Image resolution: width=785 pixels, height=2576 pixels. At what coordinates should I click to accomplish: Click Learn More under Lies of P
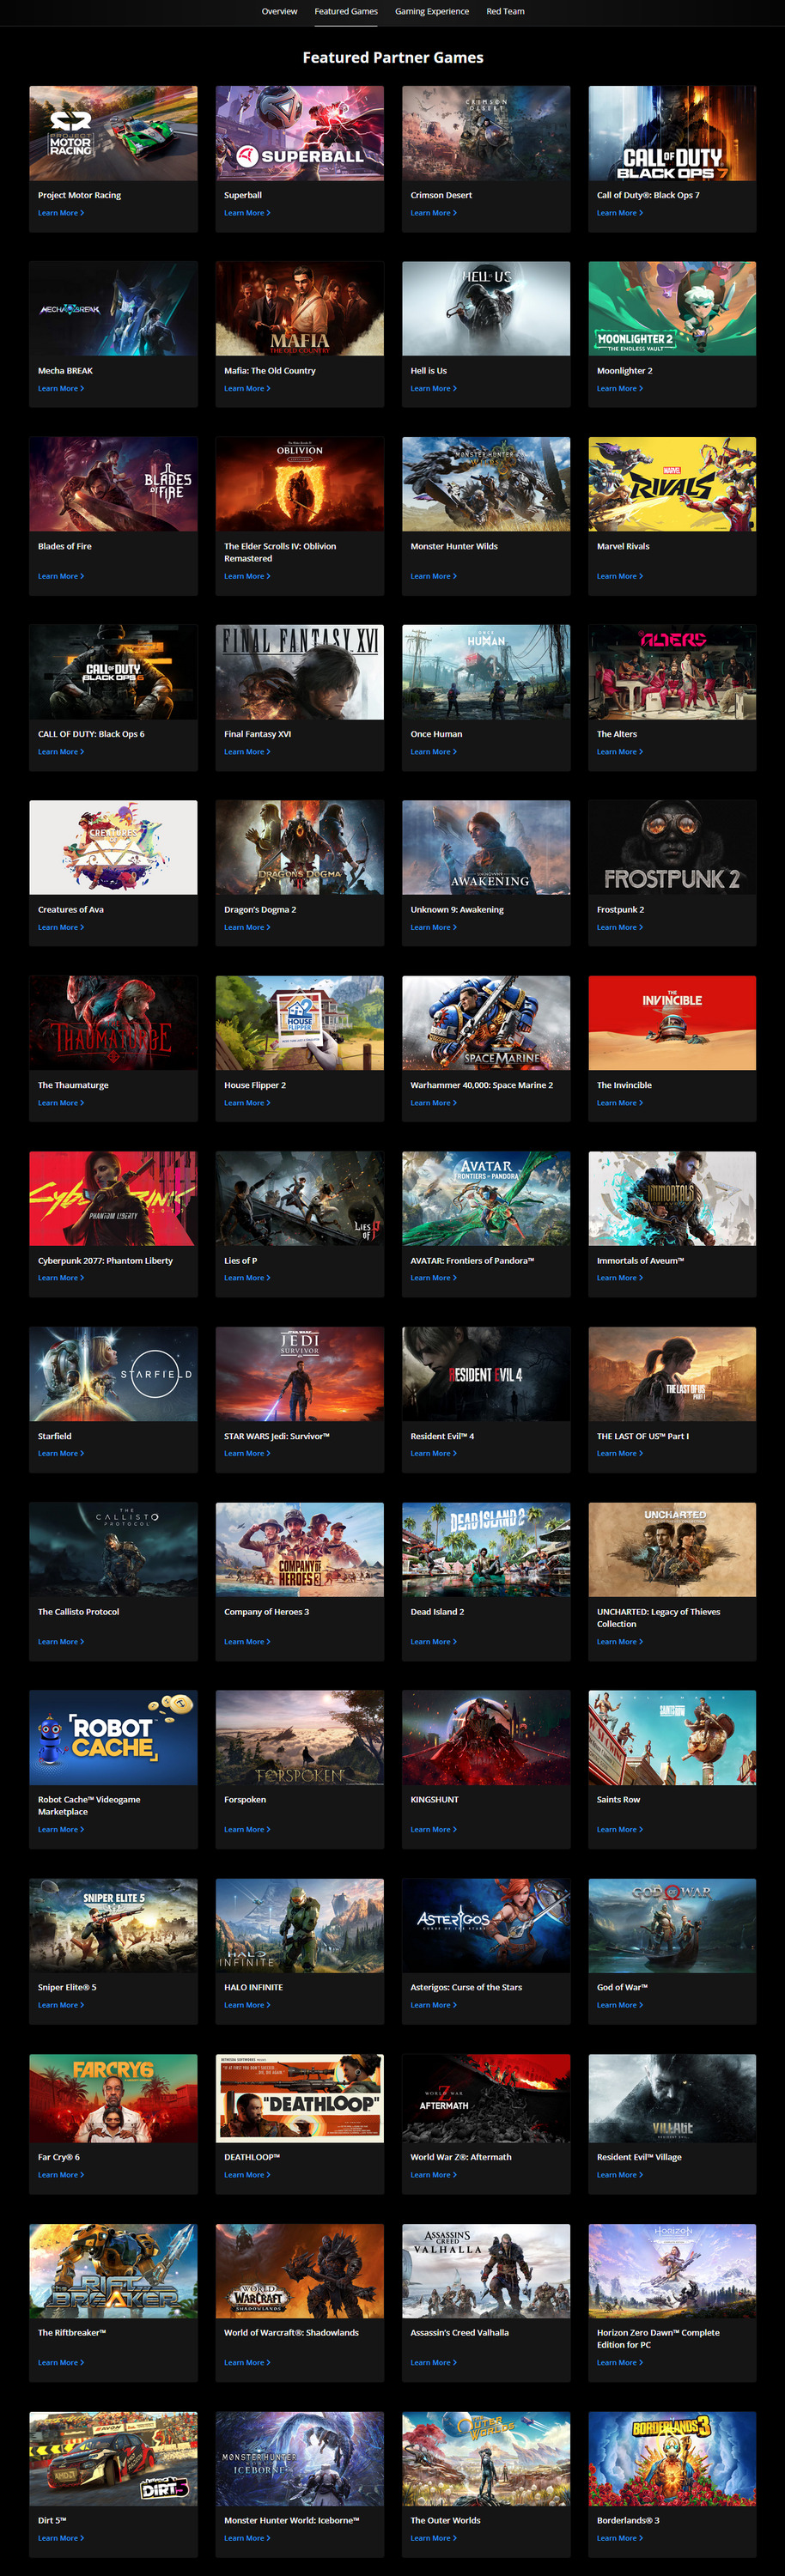tap(247, 1278)
